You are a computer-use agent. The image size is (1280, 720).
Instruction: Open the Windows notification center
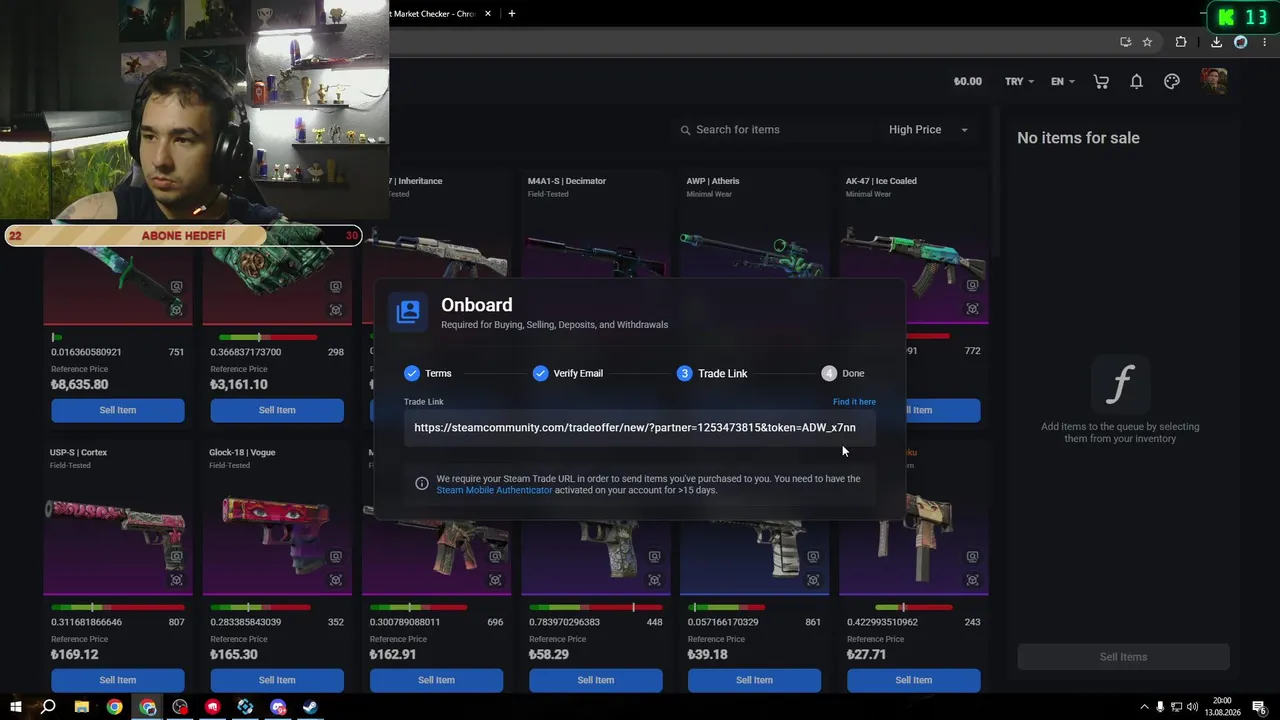(1259, 707)
